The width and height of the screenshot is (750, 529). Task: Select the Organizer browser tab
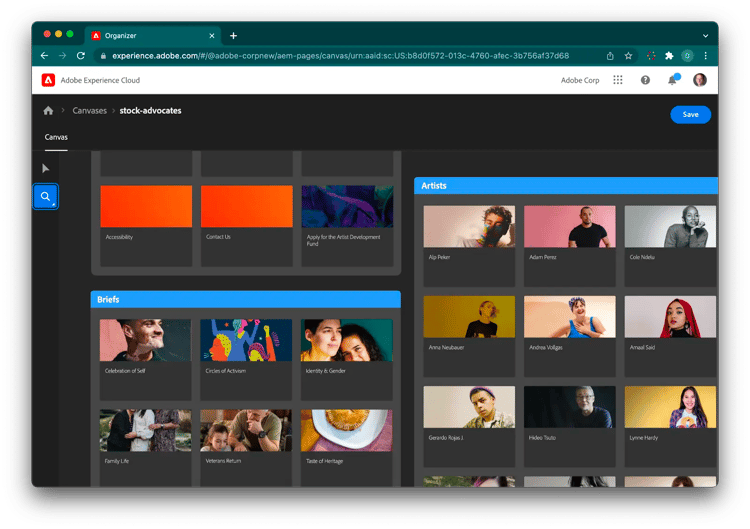point(153,35)
